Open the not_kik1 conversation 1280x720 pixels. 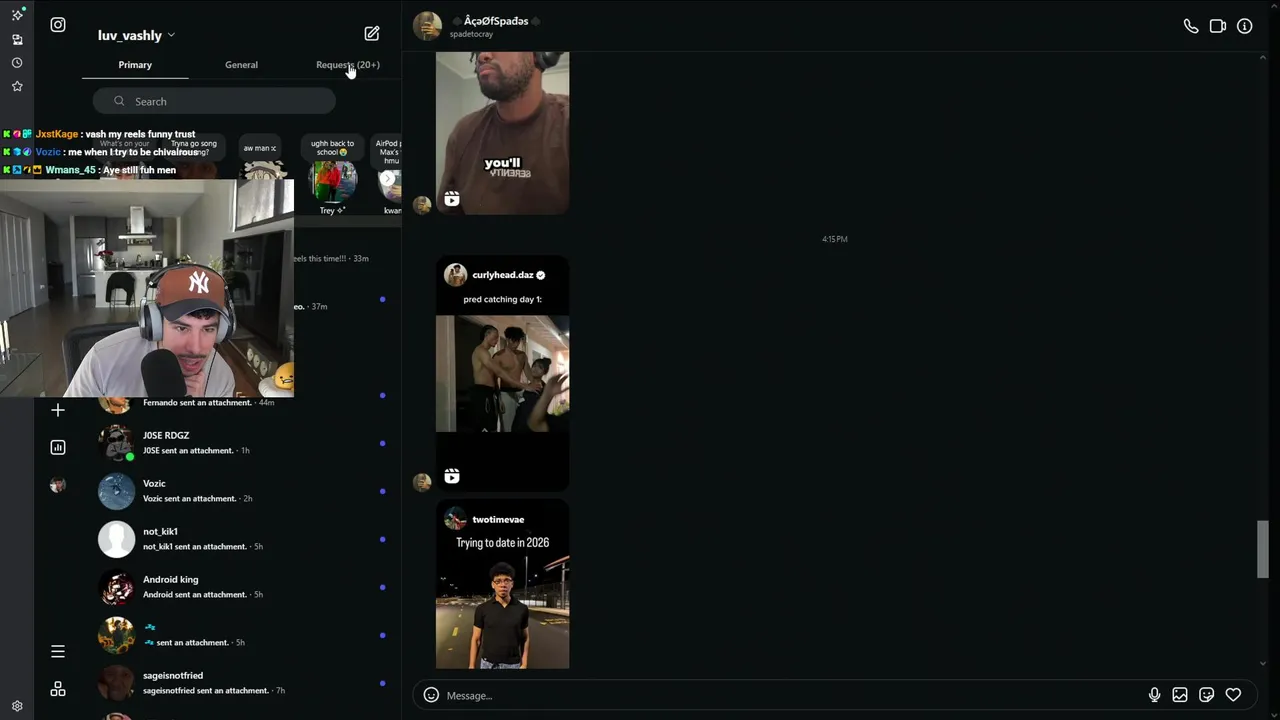pos(240,539)
